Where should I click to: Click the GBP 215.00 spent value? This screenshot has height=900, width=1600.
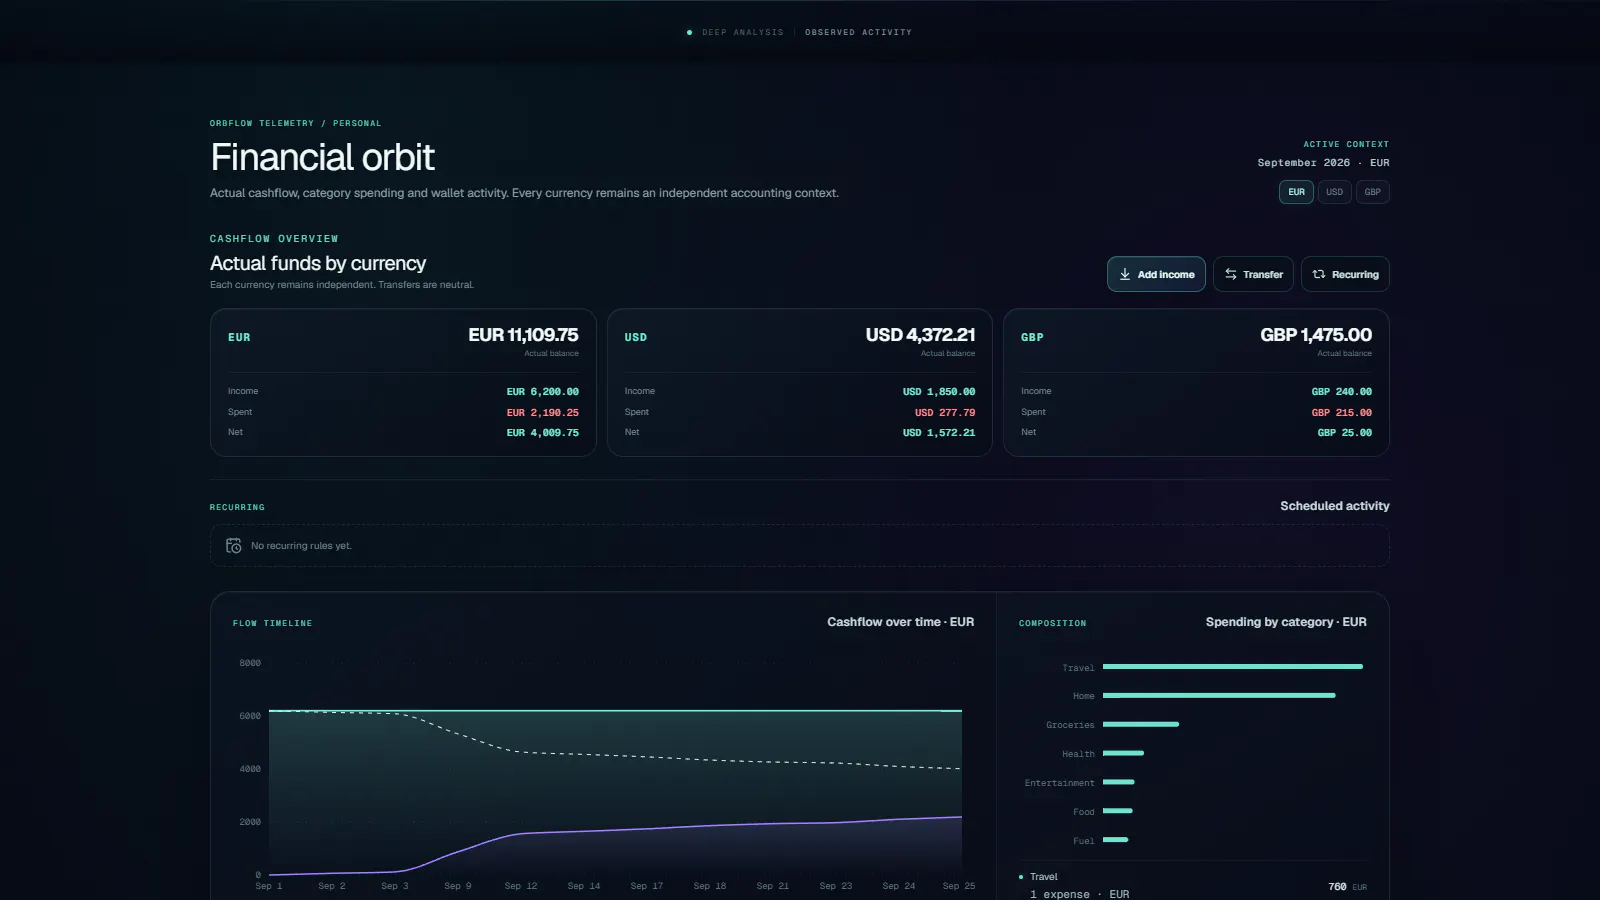tap(1342, 412)
